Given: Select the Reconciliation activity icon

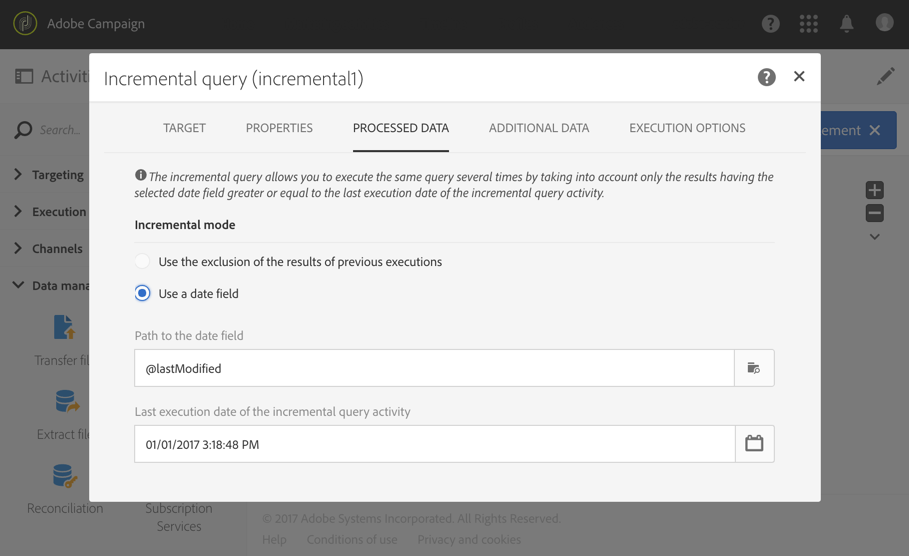Looking at the screenshot, I should click(64, 475).
